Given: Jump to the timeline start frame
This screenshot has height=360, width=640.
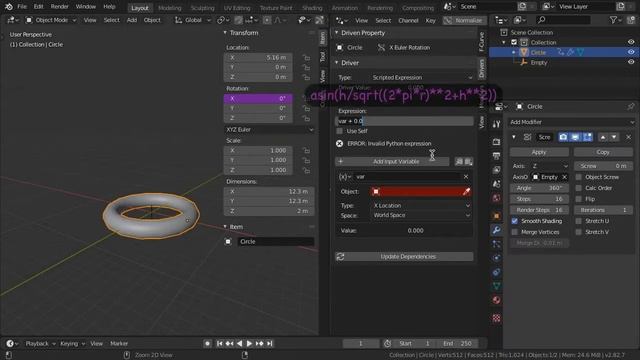Looking at the screenshot, I should click(220, 344).
